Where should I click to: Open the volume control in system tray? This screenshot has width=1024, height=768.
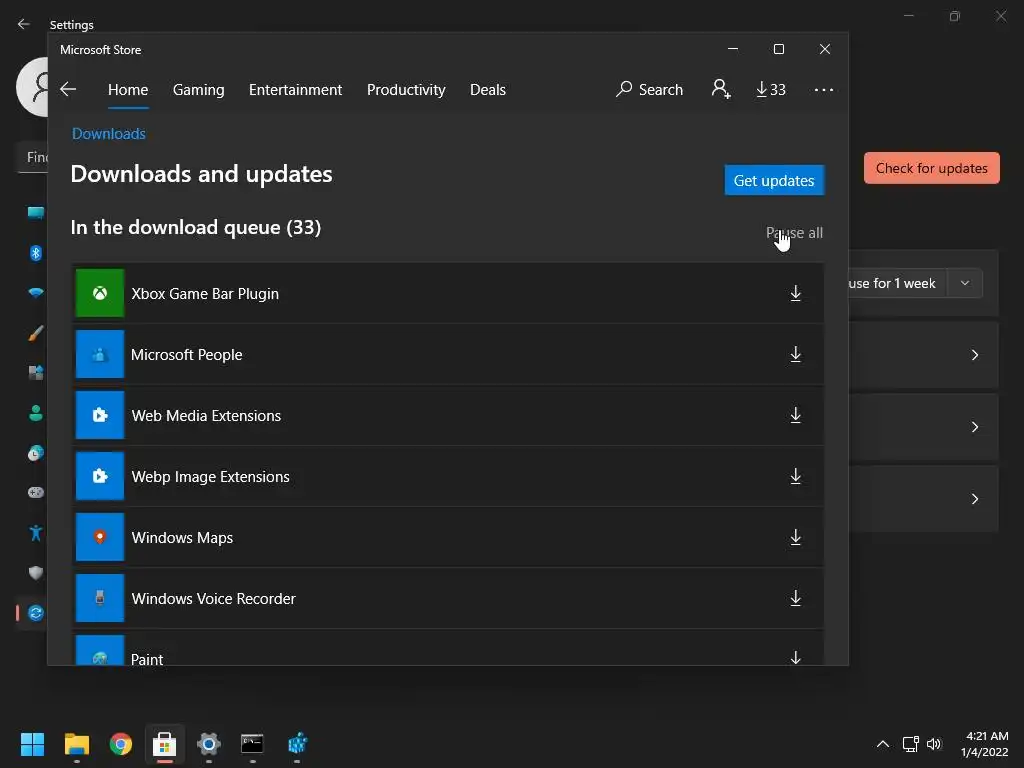[934, 744]
